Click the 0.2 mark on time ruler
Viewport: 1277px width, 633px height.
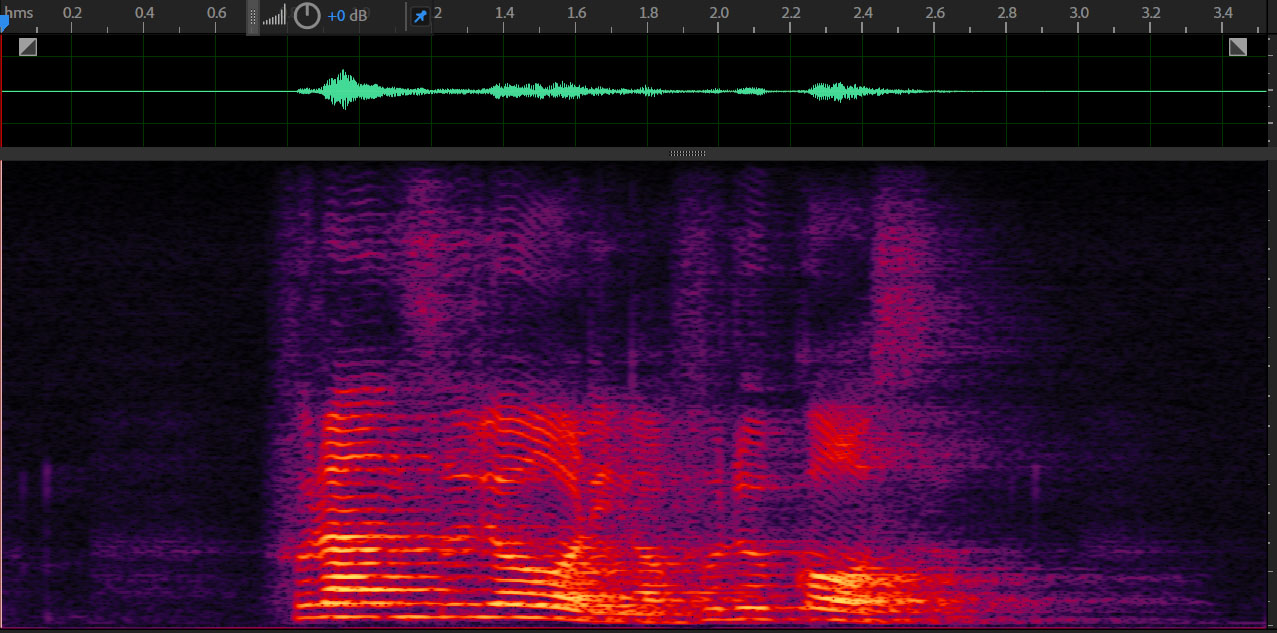[x=72, y=13]
